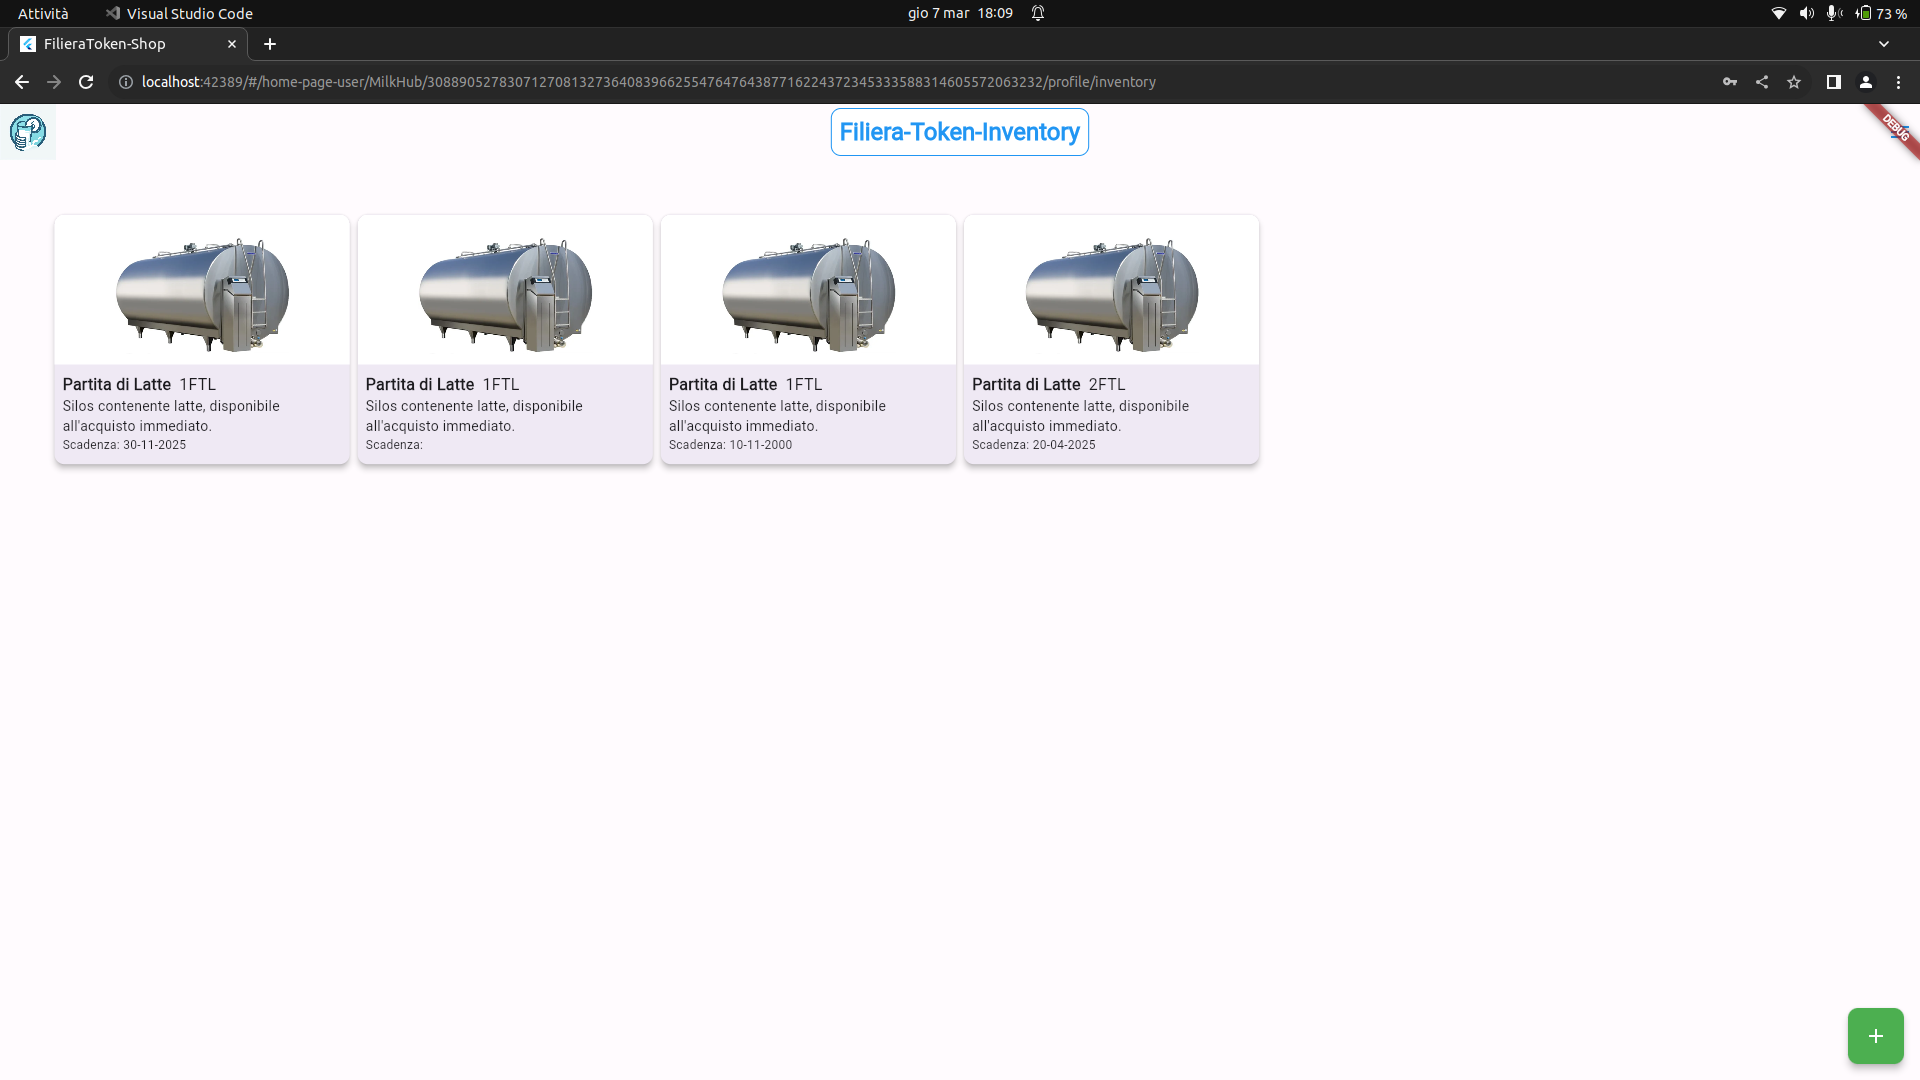The height and width of the screenshot is (1080, 1920).
Task: Go back using browser back arrow
Action: 22,82
